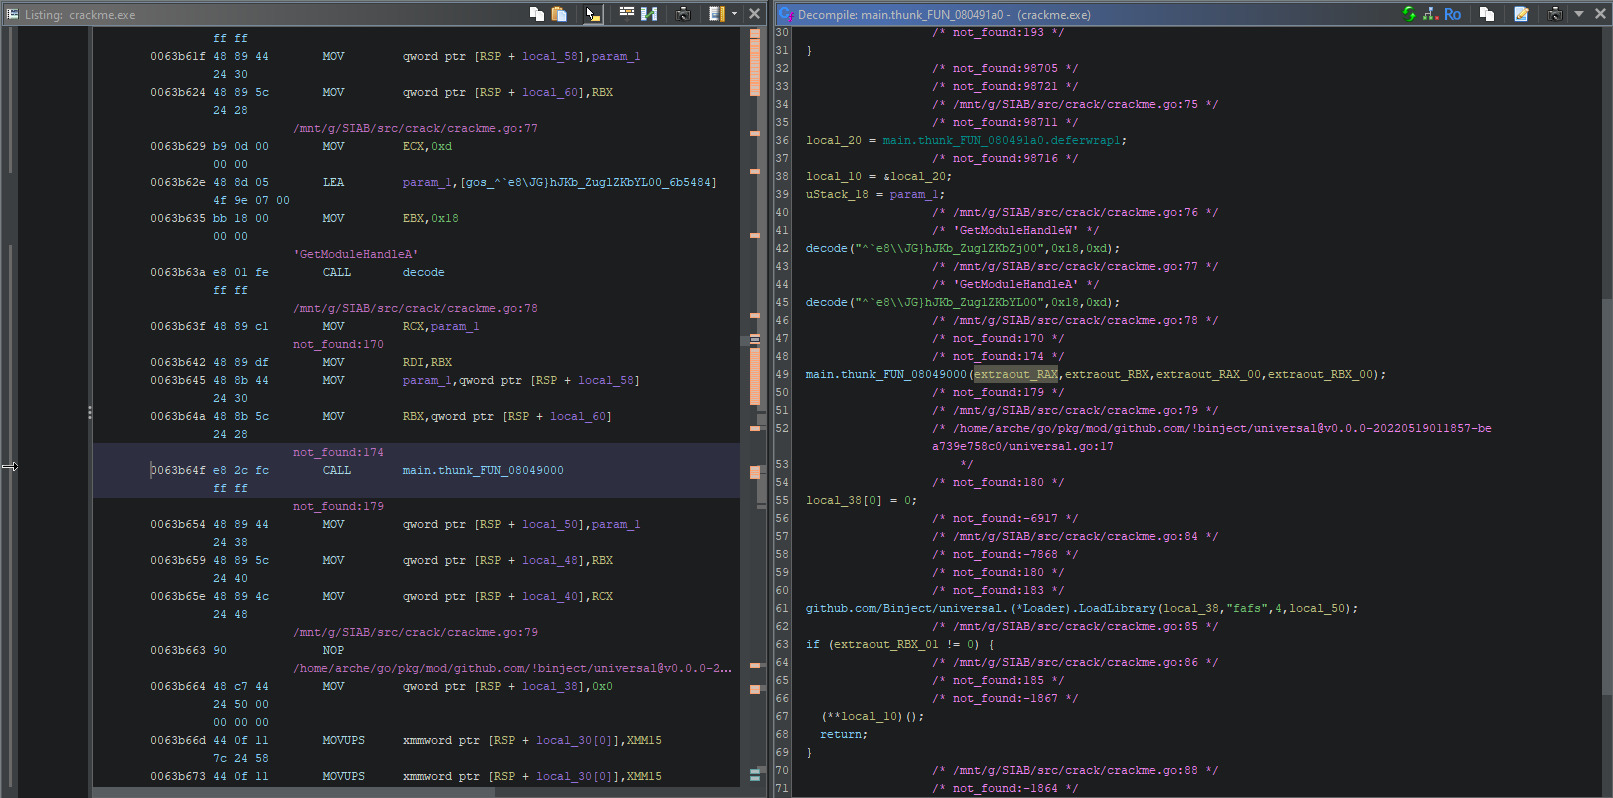Click the crackme.go:77 comment in Listing
Screen dimensions: 1613x798
[415, 128]
